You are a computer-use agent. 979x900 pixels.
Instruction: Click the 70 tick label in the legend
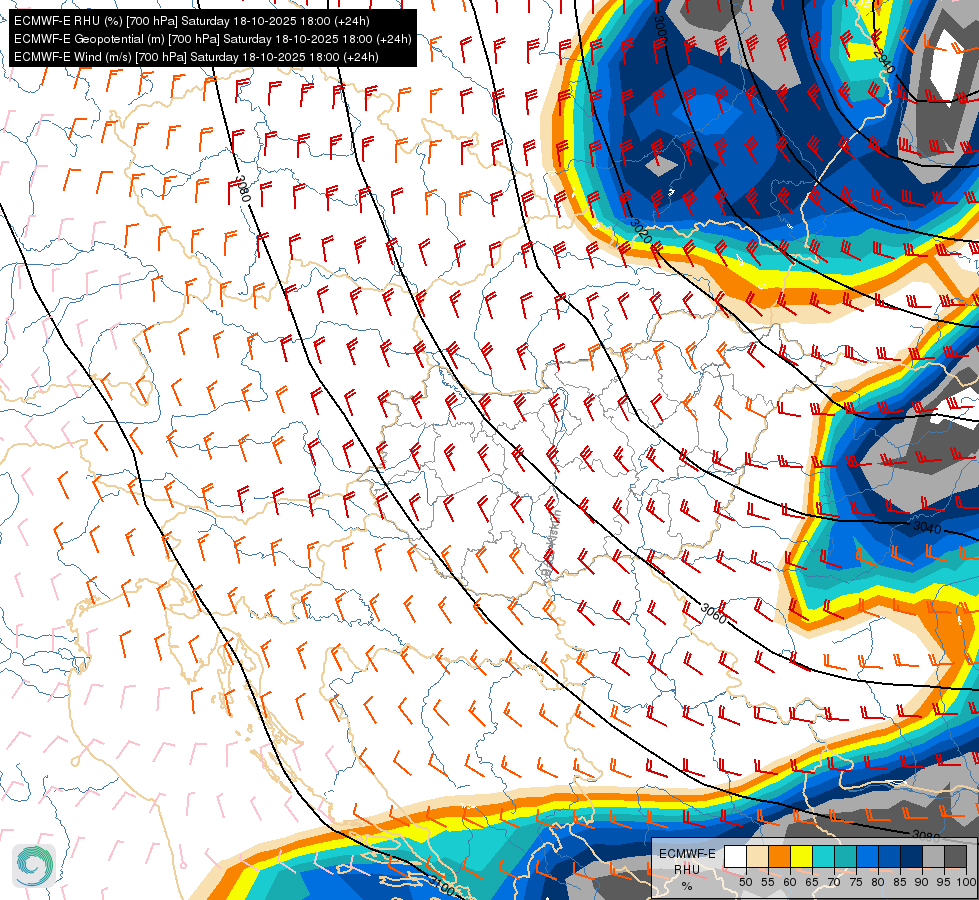coord(834,882)
